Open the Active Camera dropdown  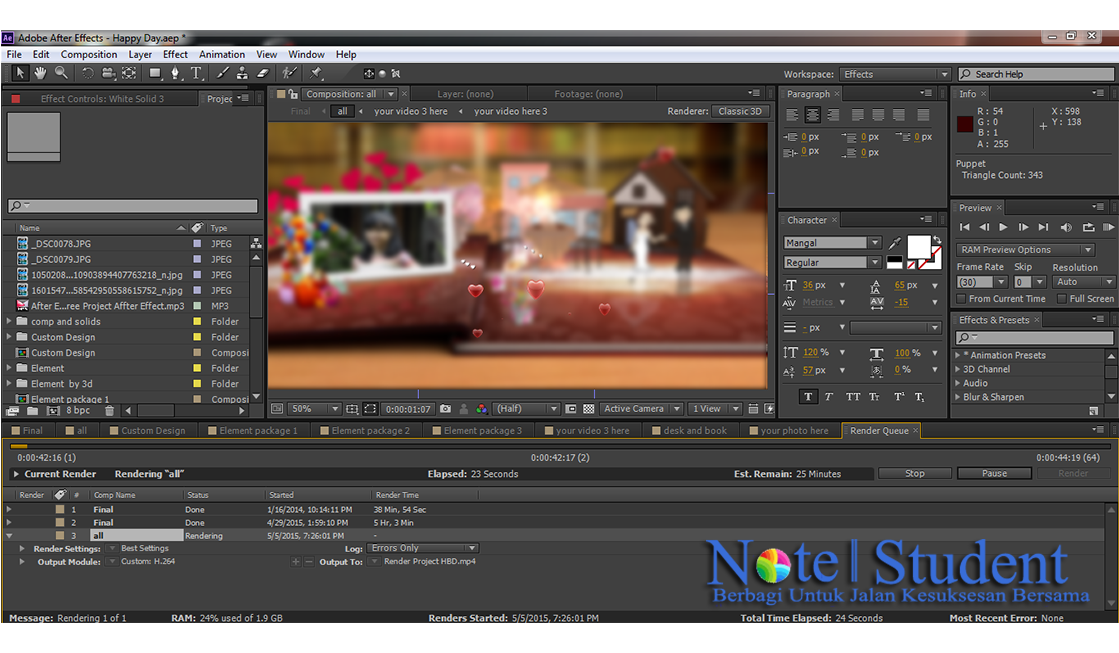tap(642, 409)
